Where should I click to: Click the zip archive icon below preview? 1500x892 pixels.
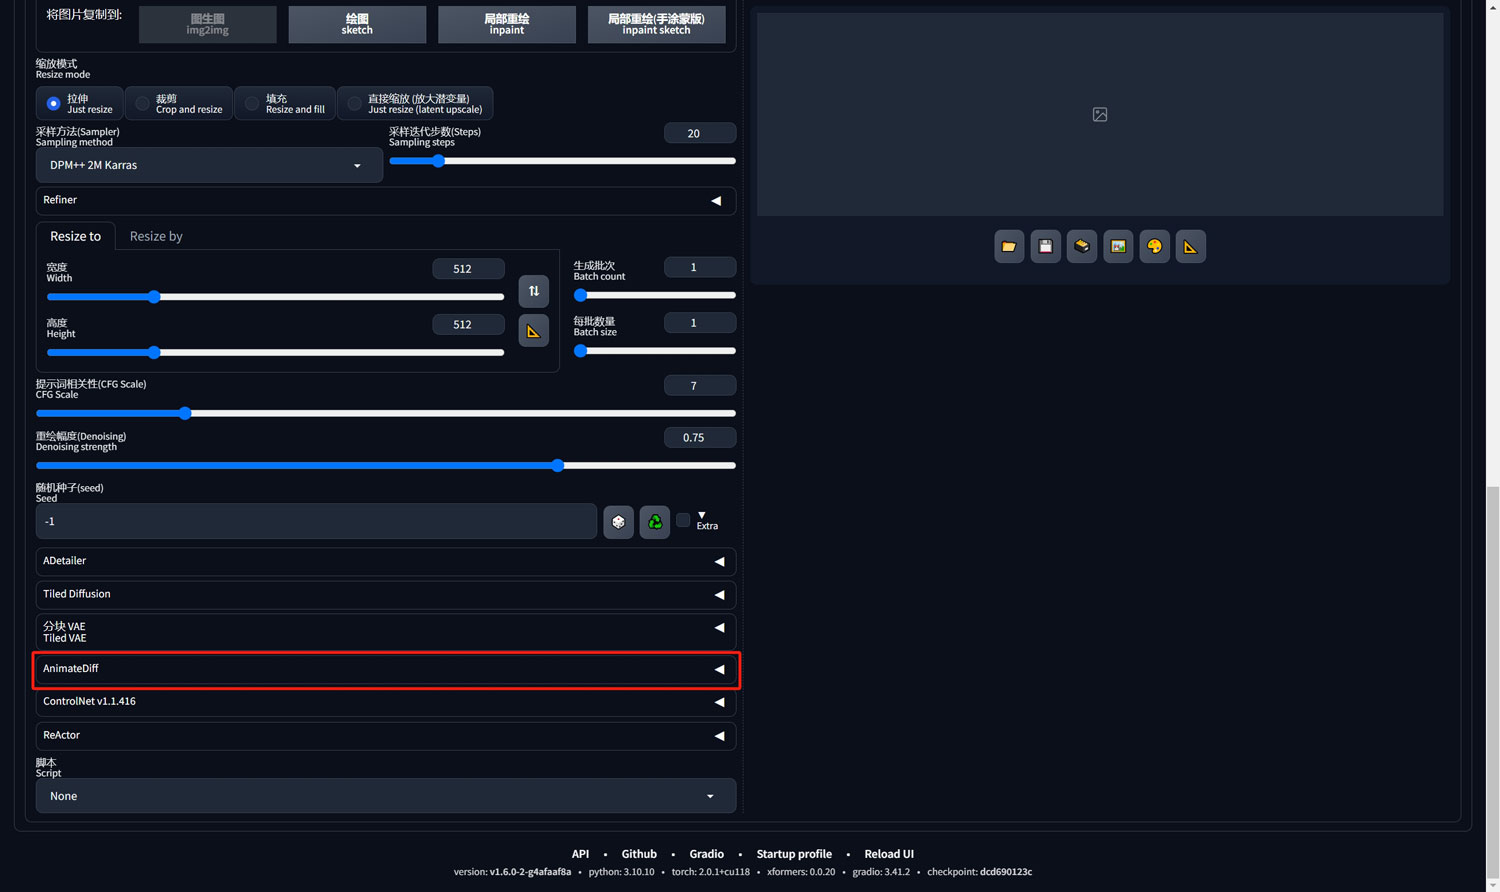pos(1081,246)
